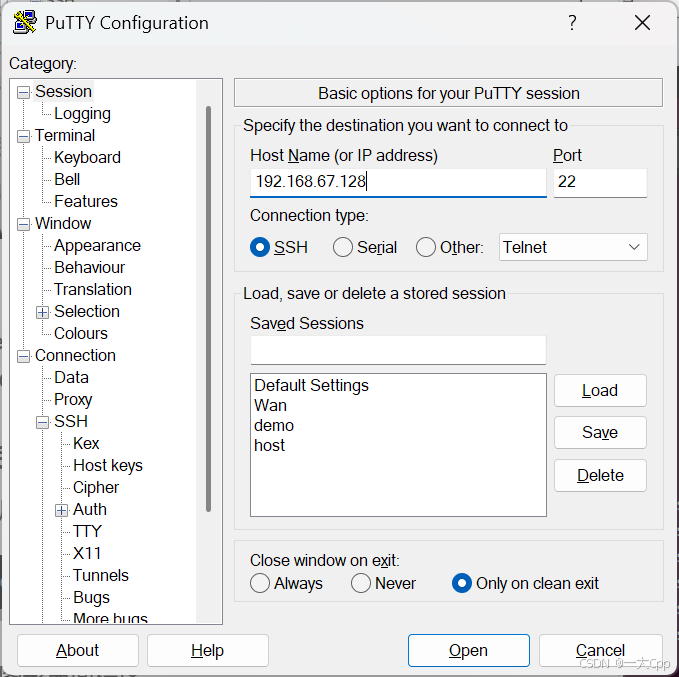
Task: Click the Cancel button
Action: [600, 651]
